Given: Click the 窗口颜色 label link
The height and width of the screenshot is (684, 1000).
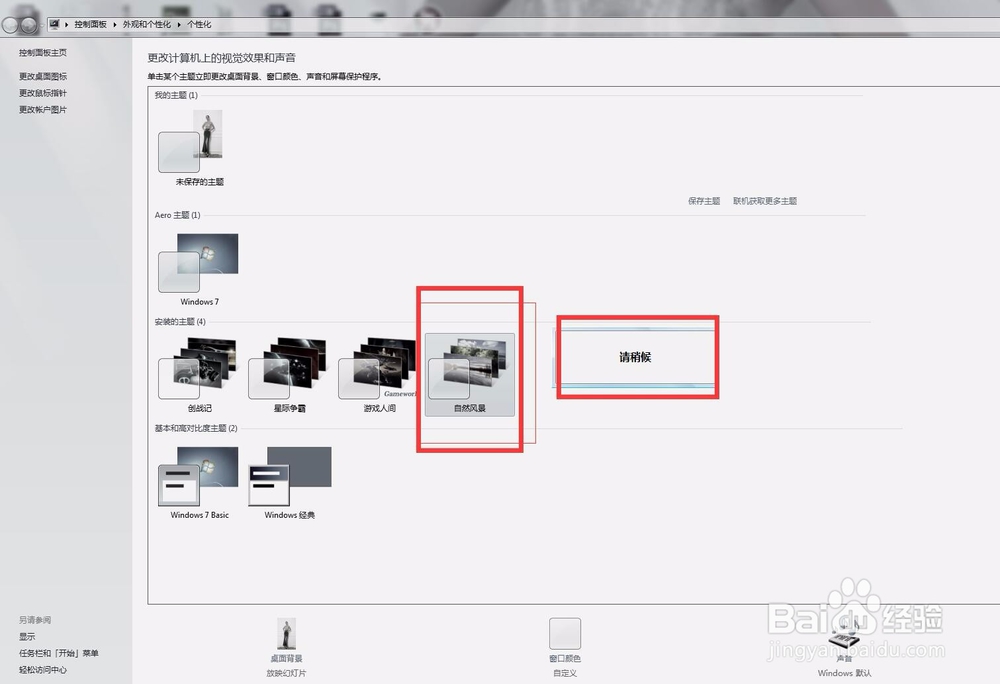Looking at the screenshot, I should pyautogui.click(x=565, y=658).
